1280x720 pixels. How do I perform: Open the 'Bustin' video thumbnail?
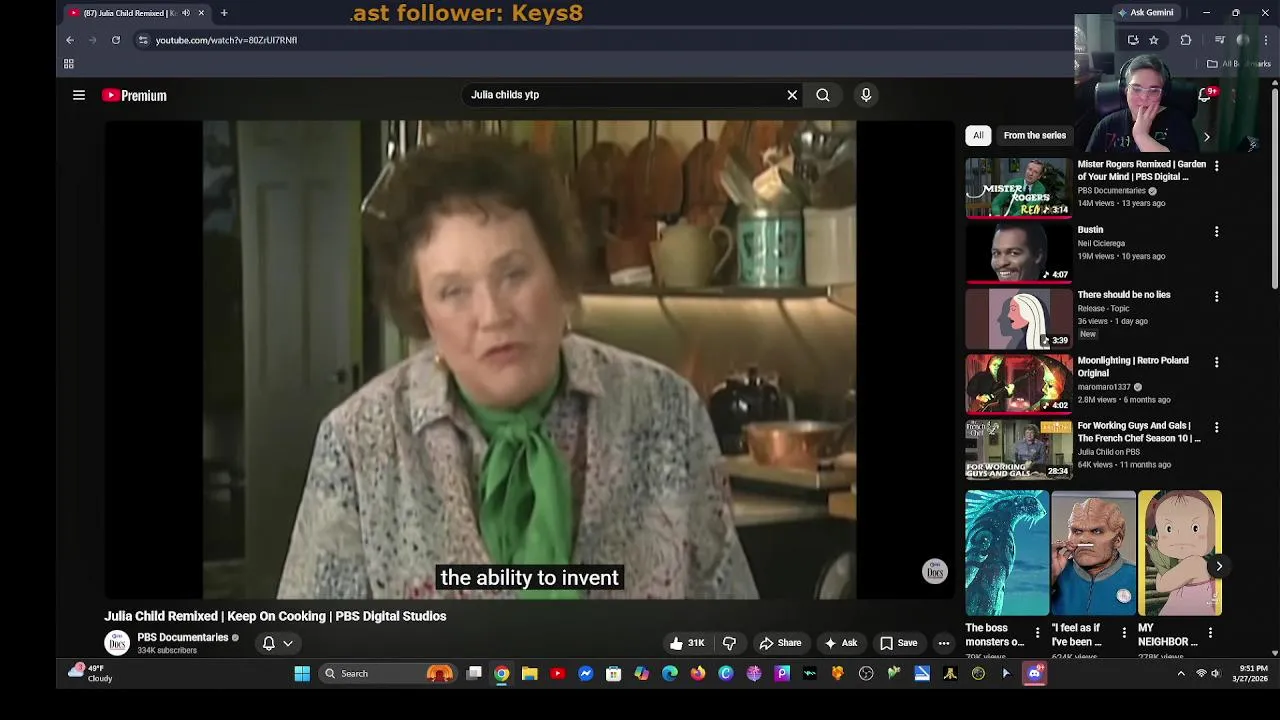point(1018,252)
